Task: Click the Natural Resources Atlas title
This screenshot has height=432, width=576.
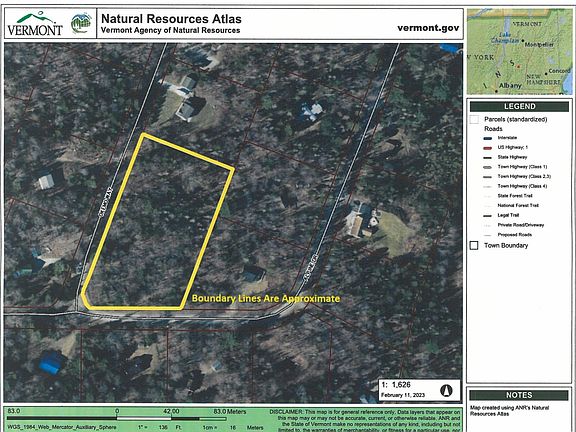Action: coord(171,18)
